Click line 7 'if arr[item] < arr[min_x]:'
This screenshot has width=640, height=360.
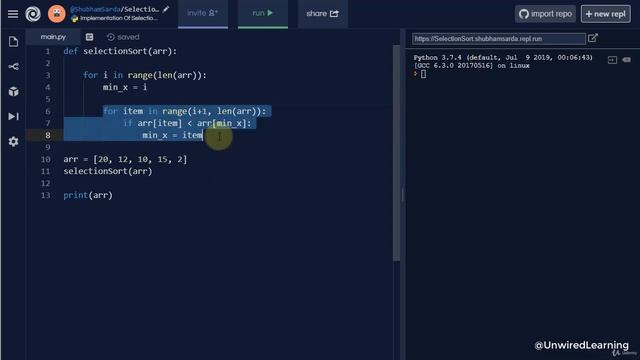pos(187,123)
